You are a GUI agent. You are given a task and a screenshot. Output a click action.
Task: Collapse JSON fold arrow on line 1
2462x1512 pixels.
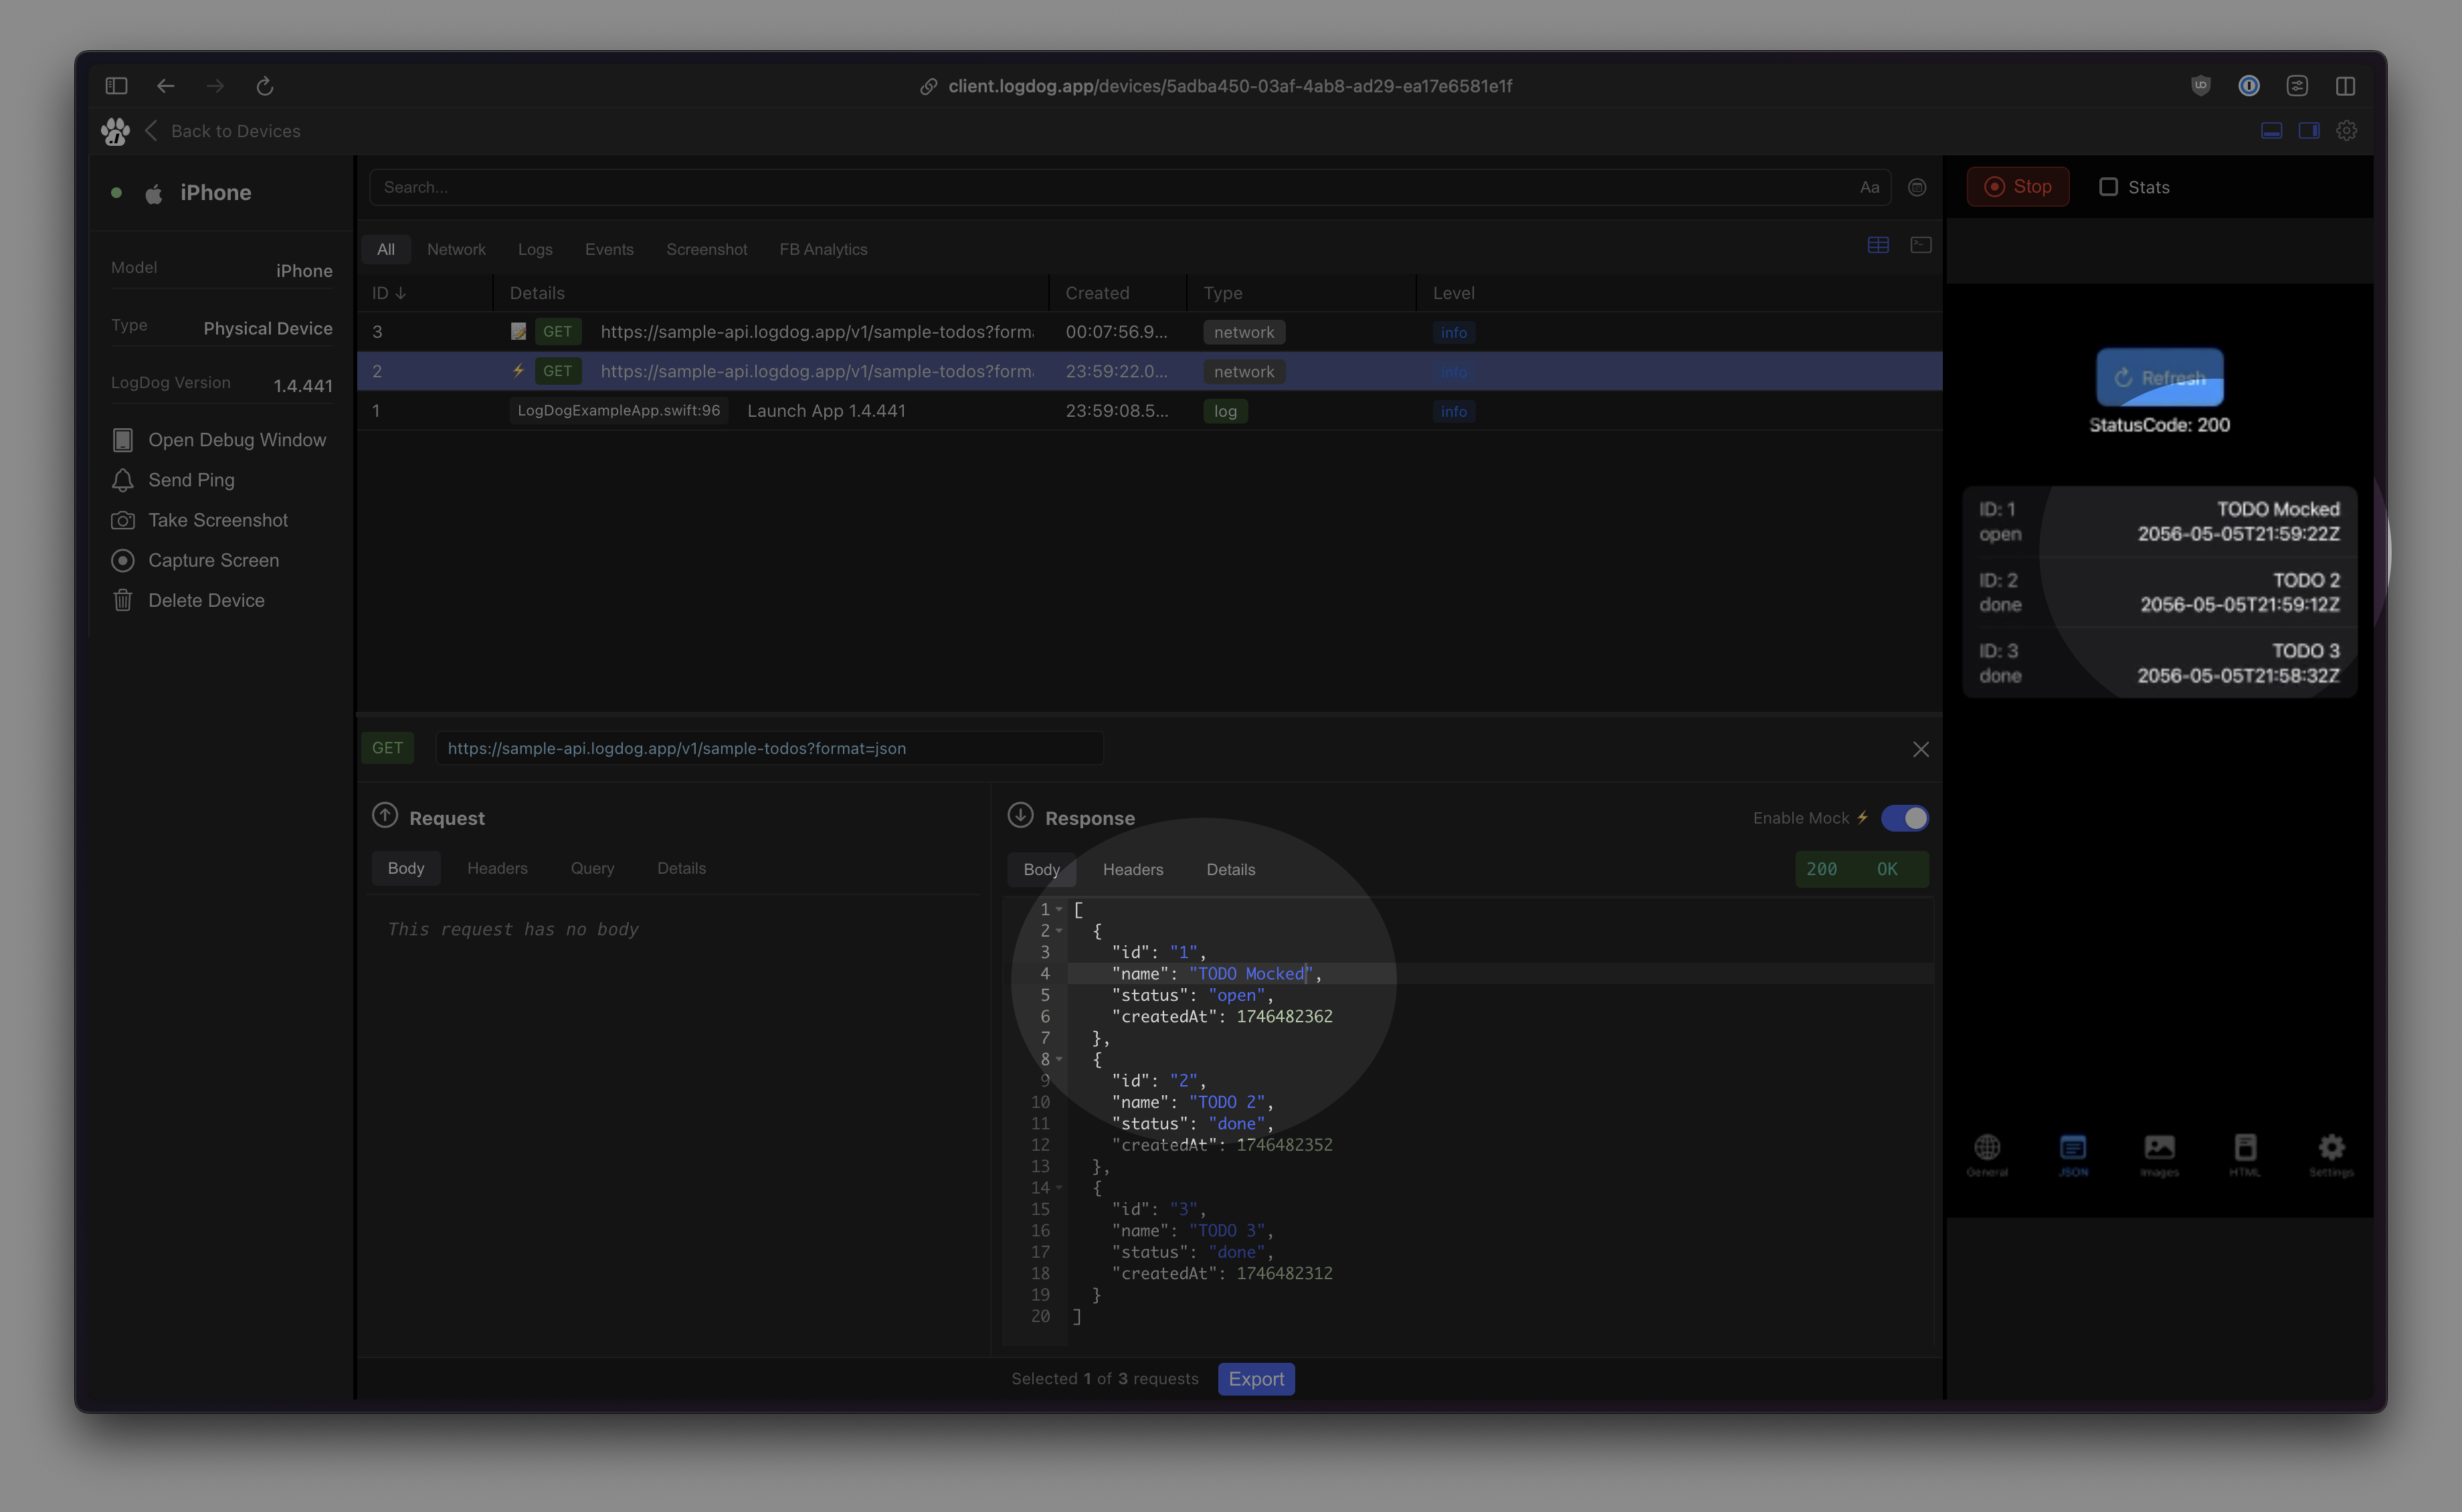1059,909
